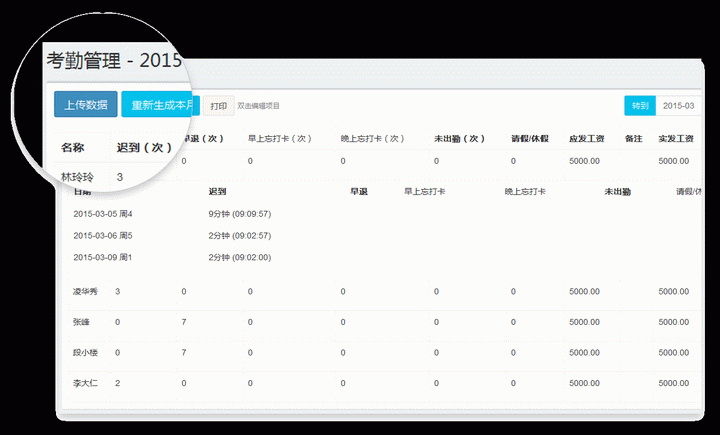The height and width of the screenshot is (435, 720).
Task: Select employee name 李大仁
Action: 85,383
